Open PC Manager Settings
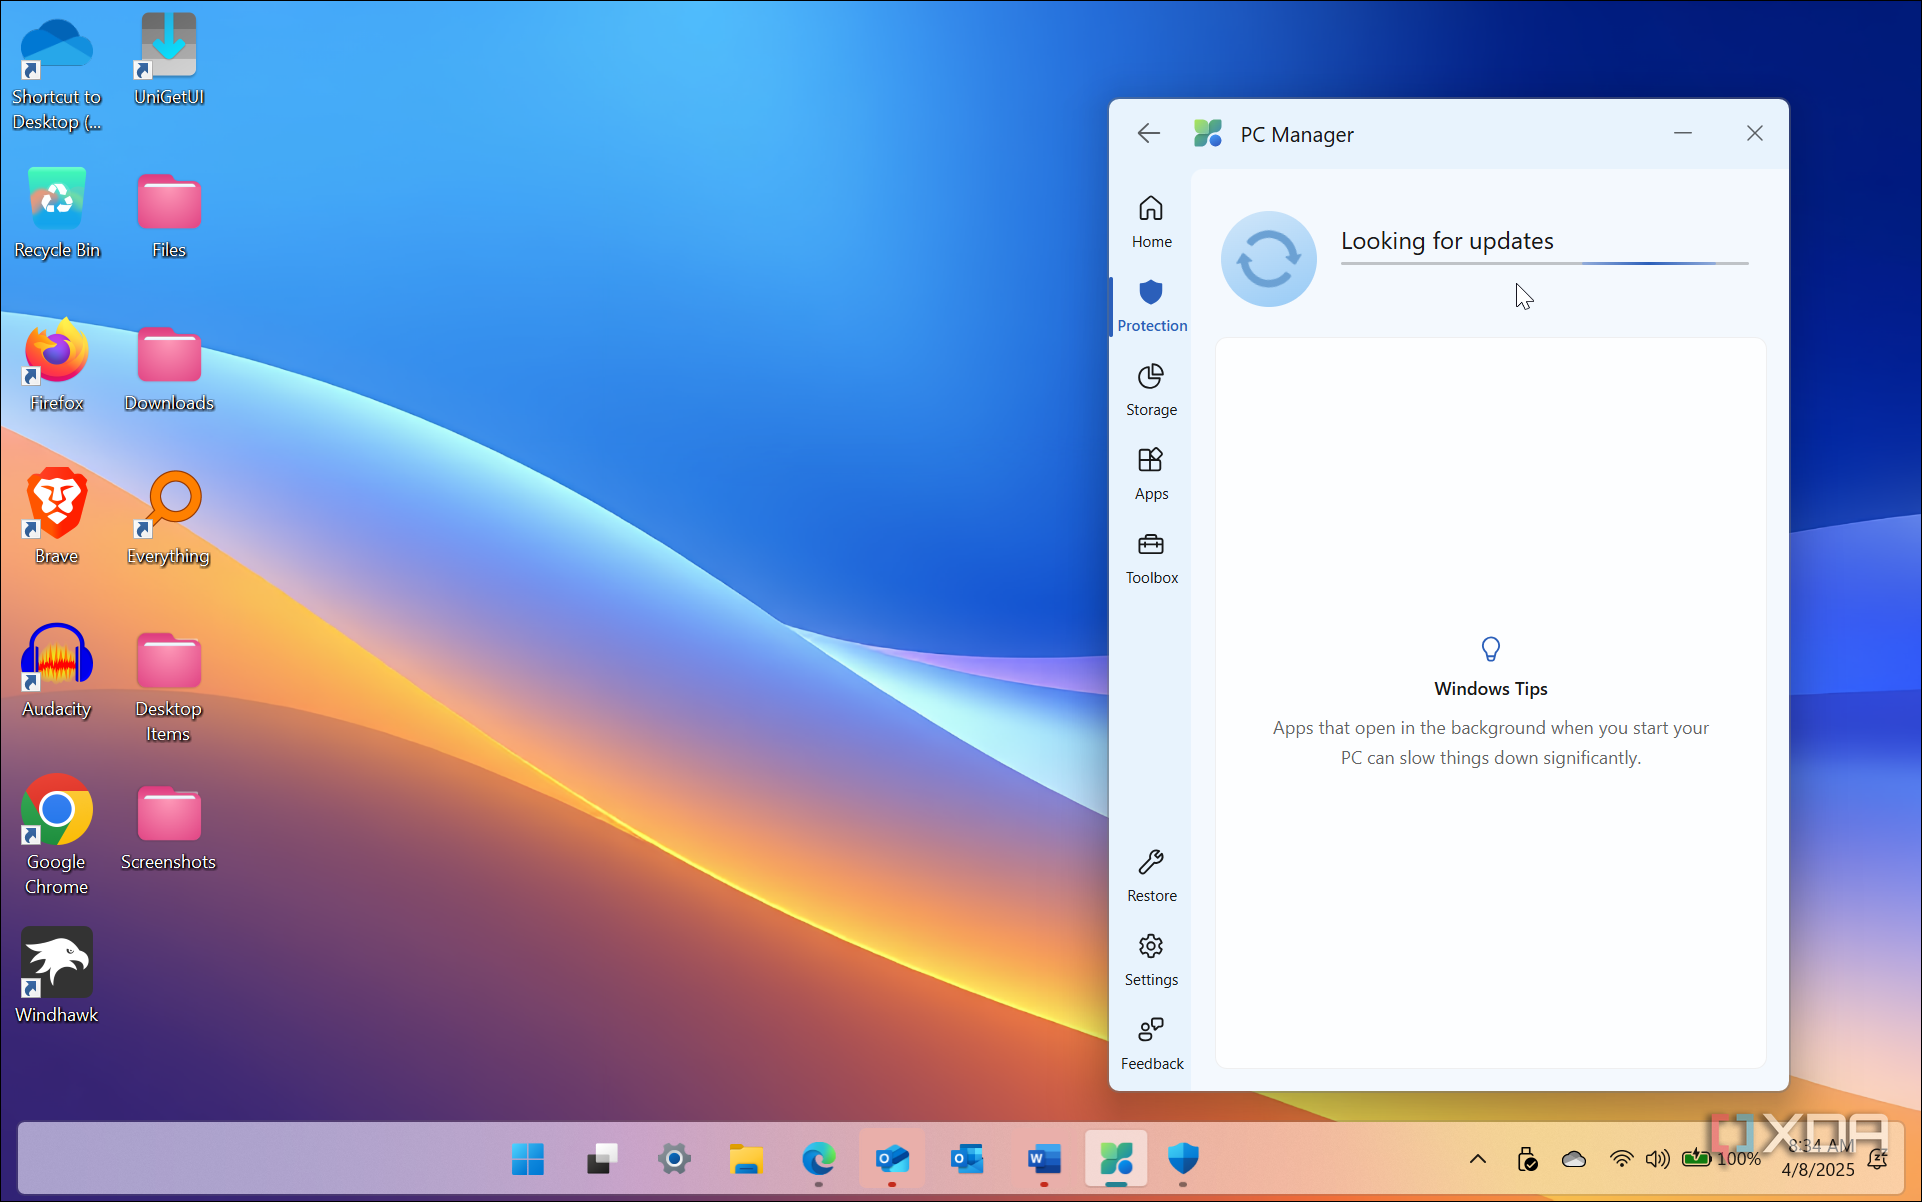1922x1202 pixels. pos(1151,960)
